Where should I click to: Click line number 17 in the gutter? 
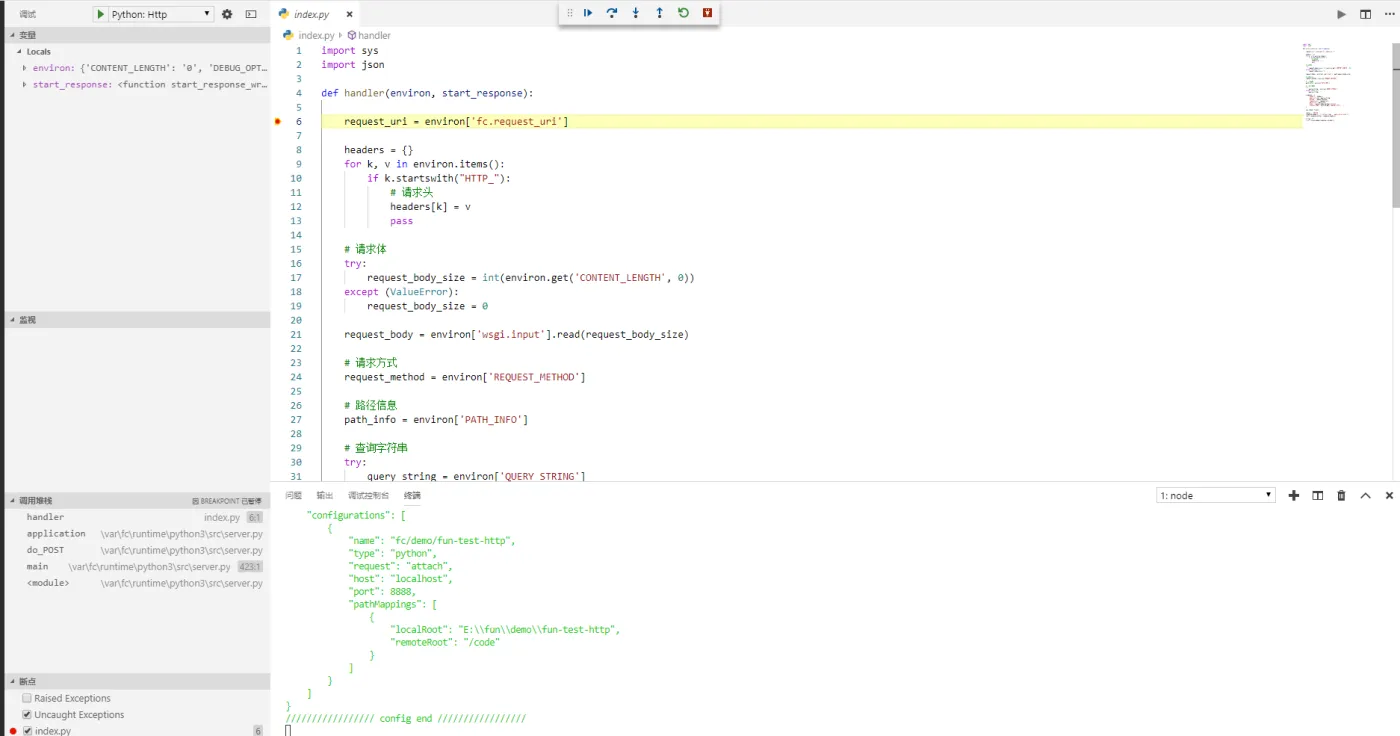pyautogui.click(x=296, y=278)
